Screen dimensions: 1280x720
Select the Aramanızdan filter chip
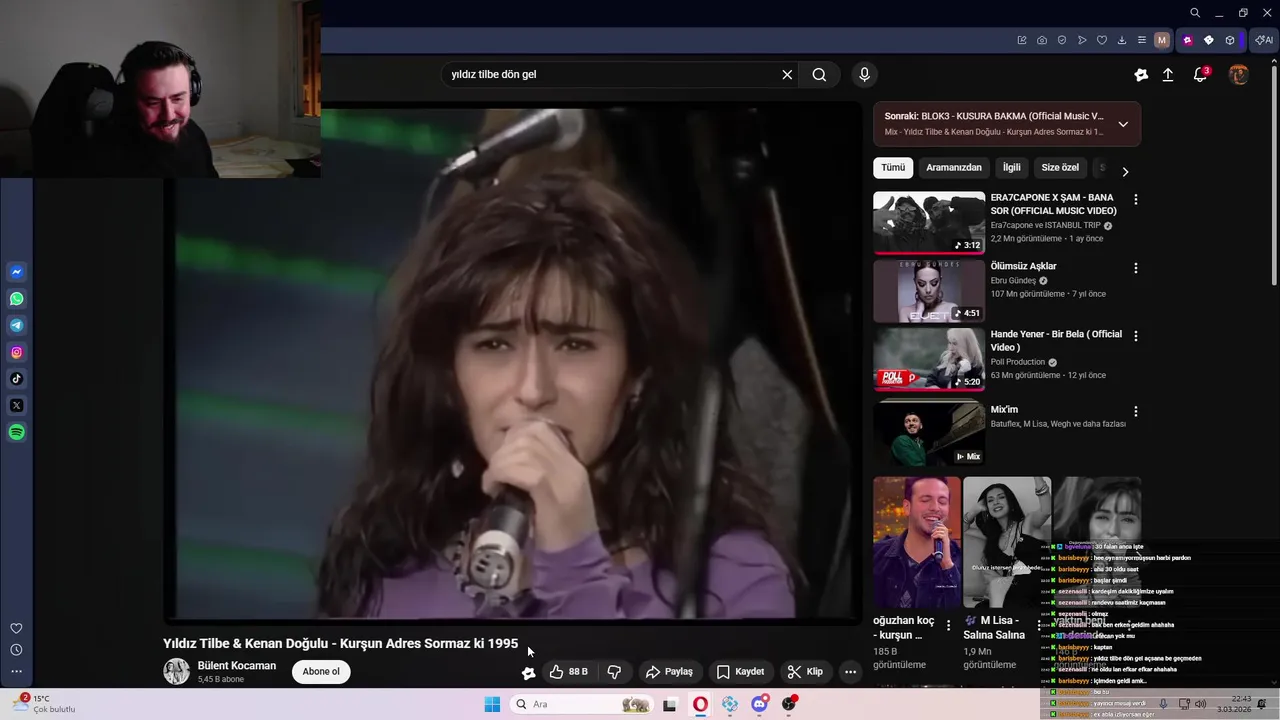pyautogui.click(x=954, y=168)
